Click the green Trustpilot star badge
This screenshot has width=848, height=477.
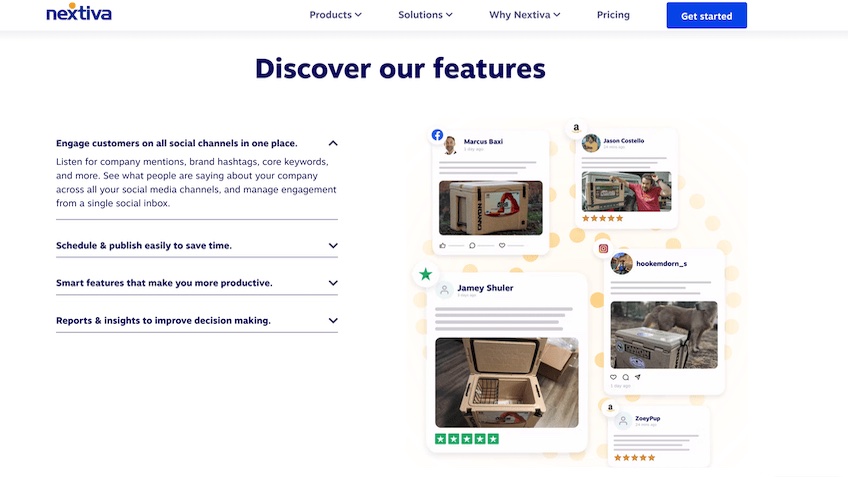(426, 274)
